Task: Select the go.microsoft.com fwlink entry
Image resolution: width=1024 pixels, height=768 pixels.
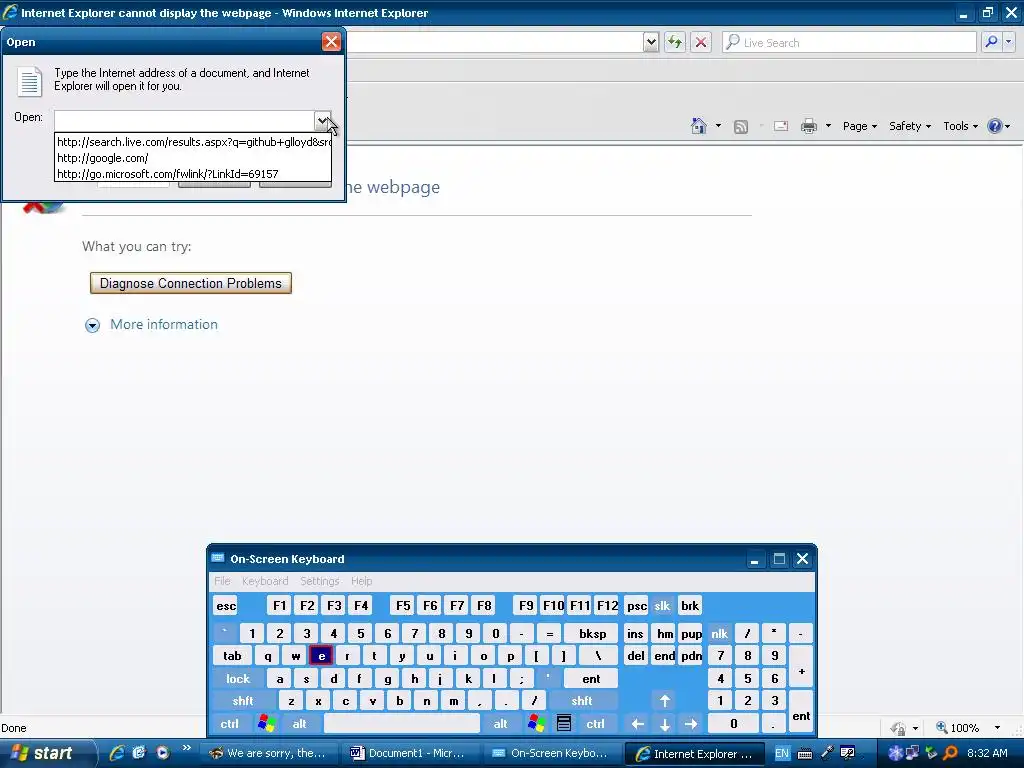Action: [x=193, y=174]
